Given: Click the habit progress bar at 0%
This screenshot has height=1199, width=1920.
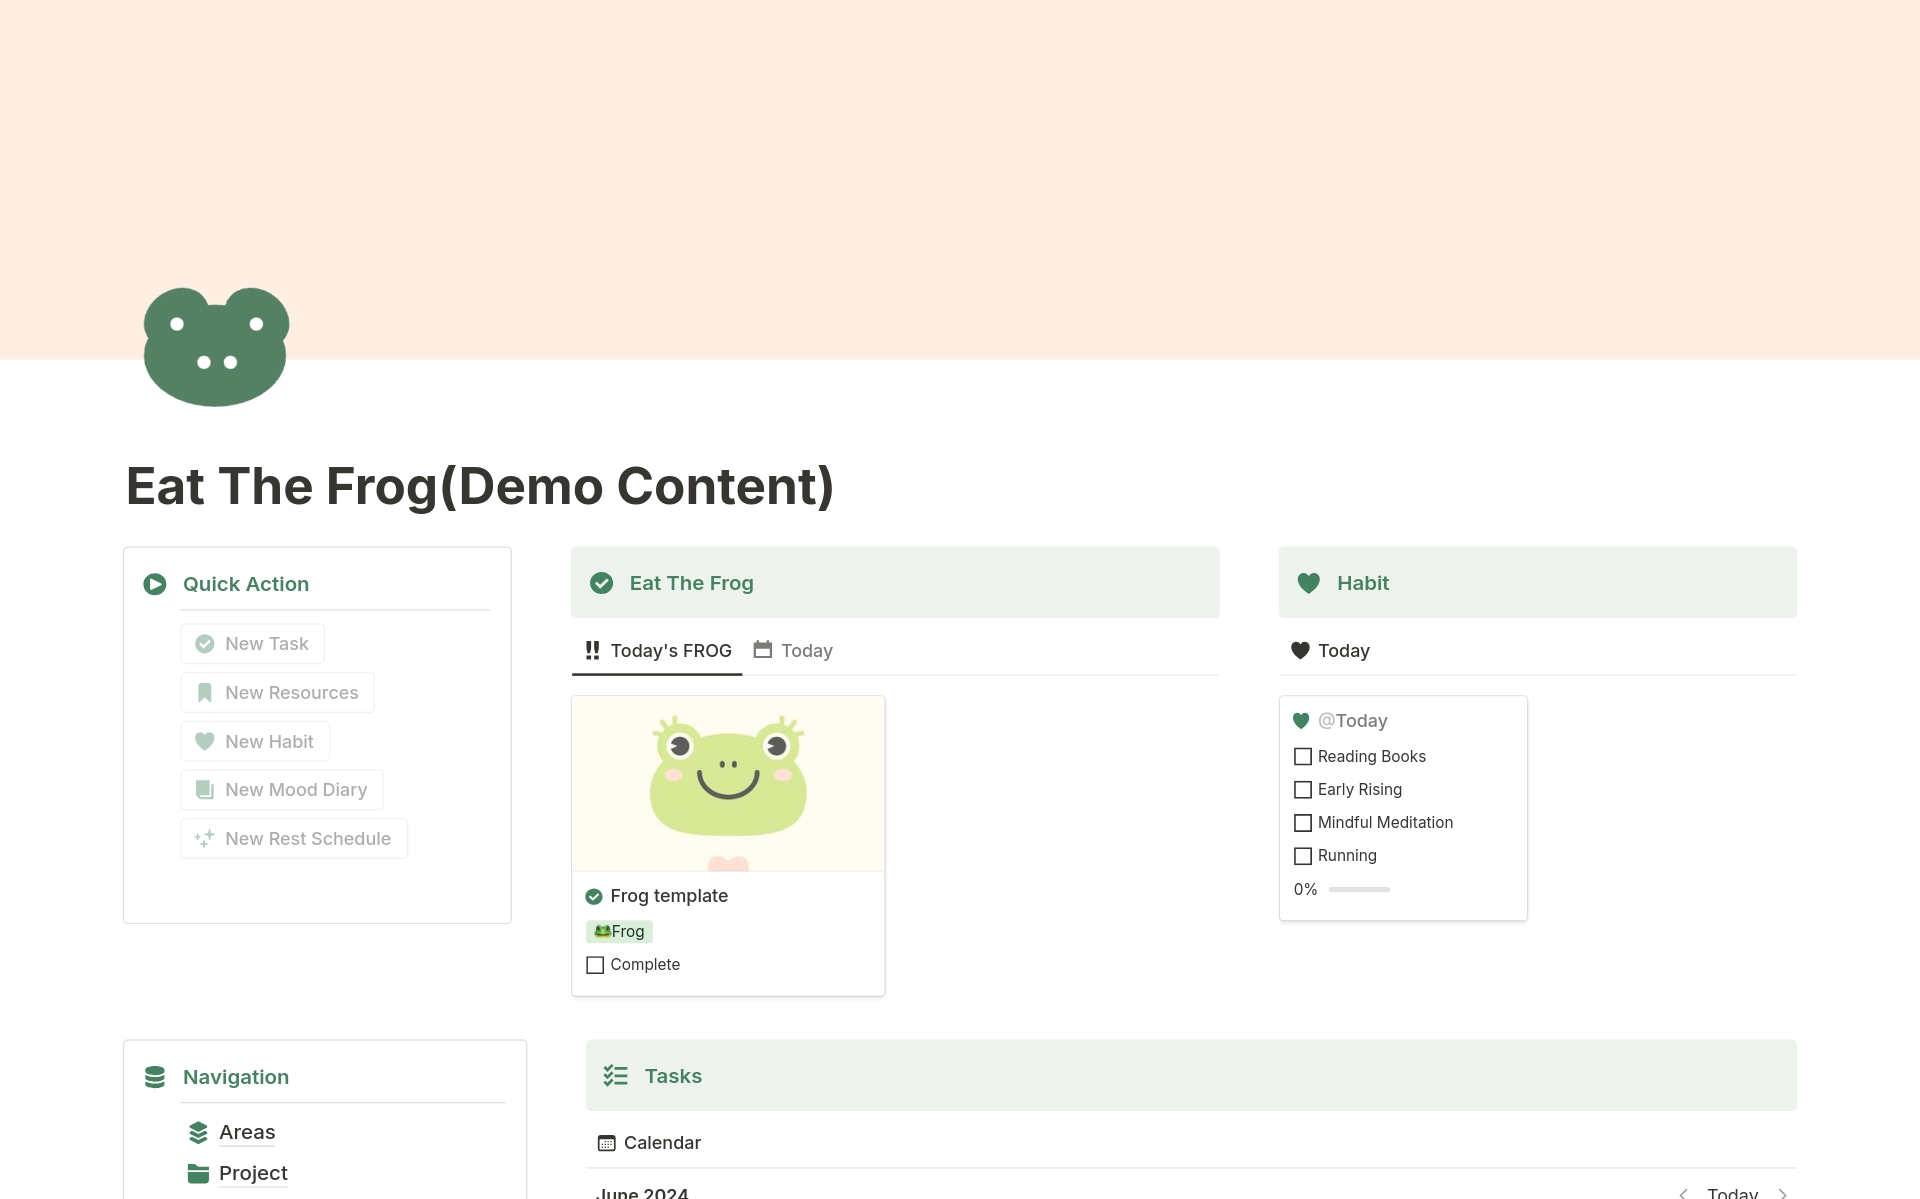Looking at the screenshot, I should [x=1360, y=889].
